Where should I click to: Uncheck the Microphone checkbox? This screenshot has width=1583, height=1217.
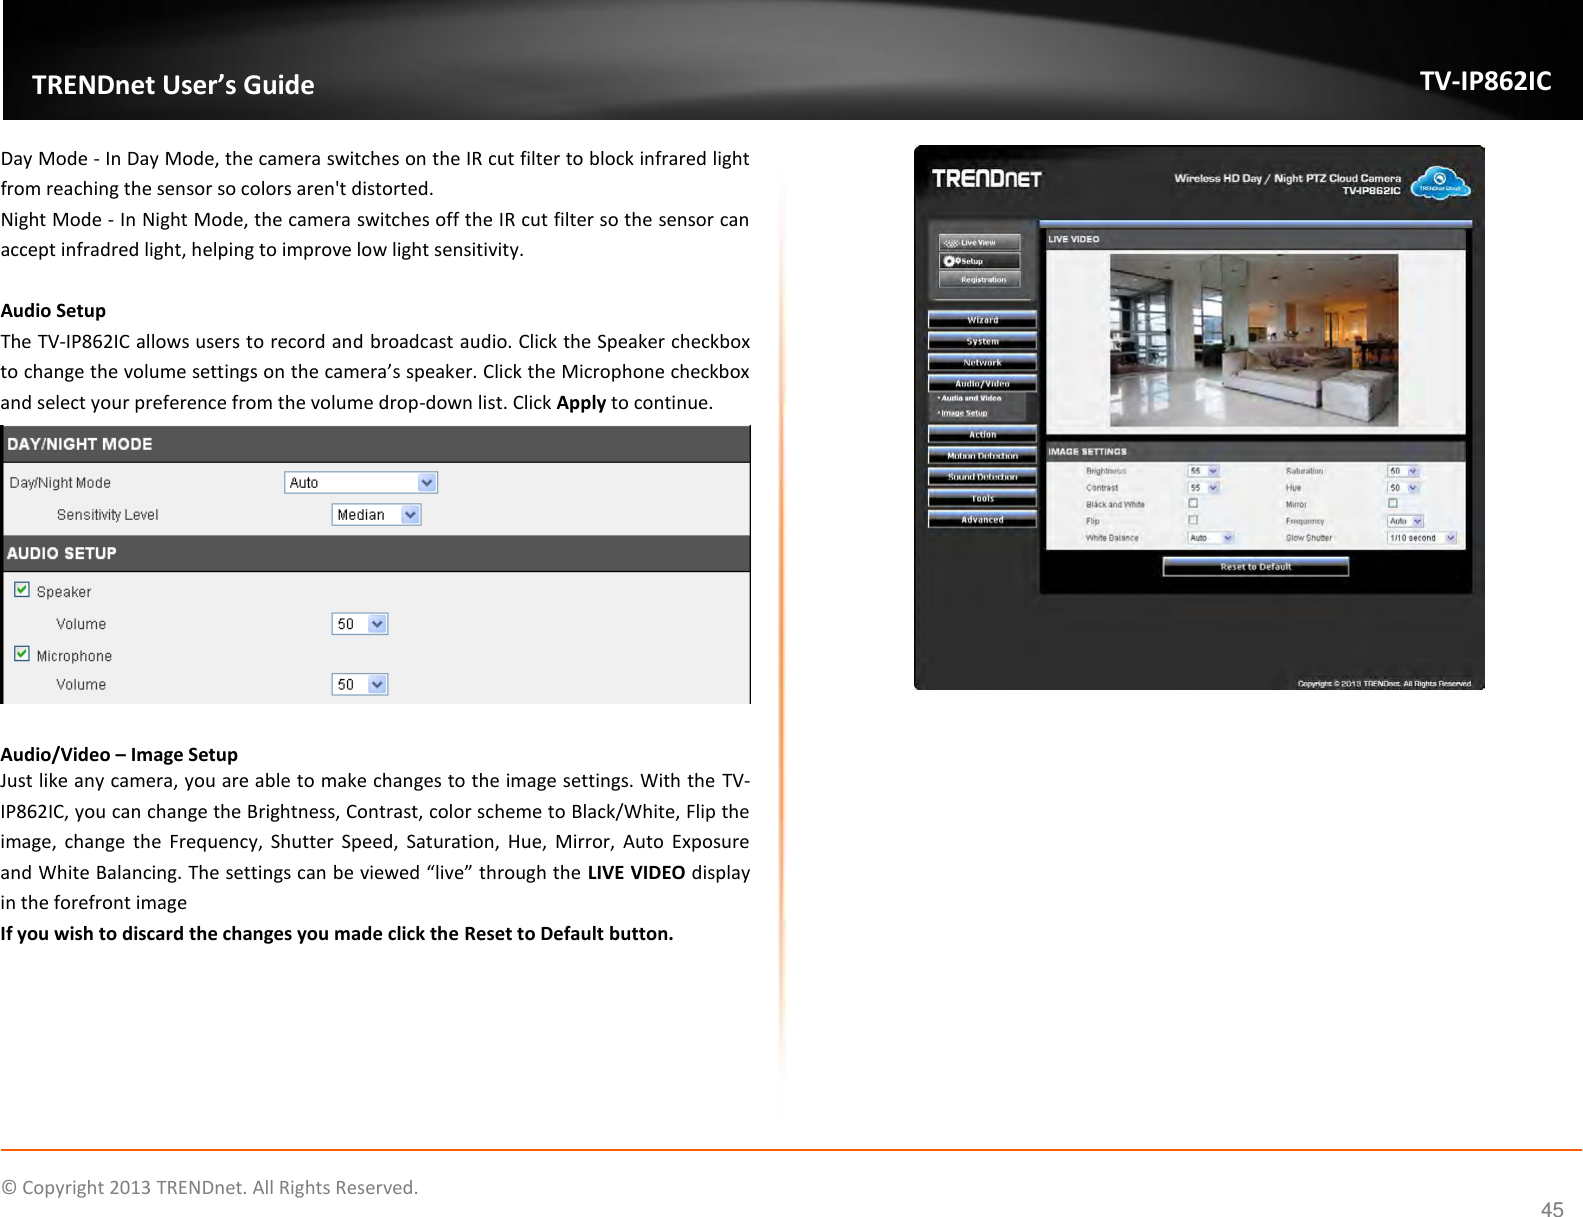[22, 654]
